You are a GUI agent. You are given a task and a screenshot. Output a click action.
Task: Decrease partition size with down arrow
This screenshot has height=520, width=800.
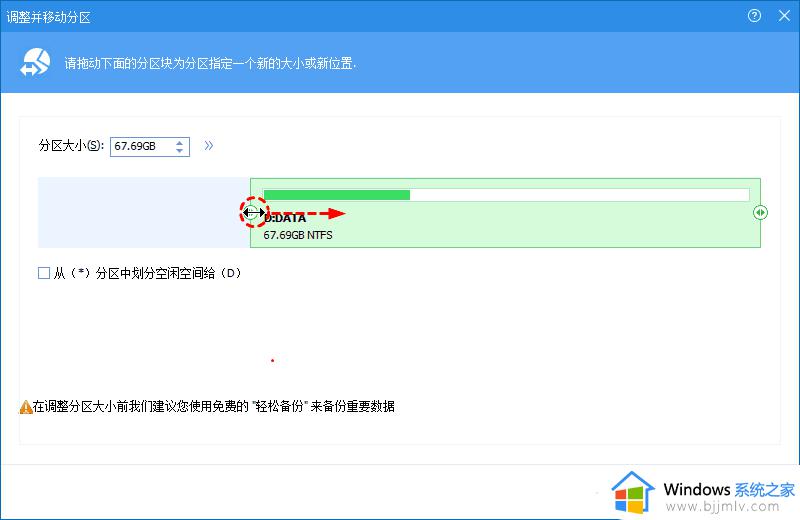pos(179,151)
